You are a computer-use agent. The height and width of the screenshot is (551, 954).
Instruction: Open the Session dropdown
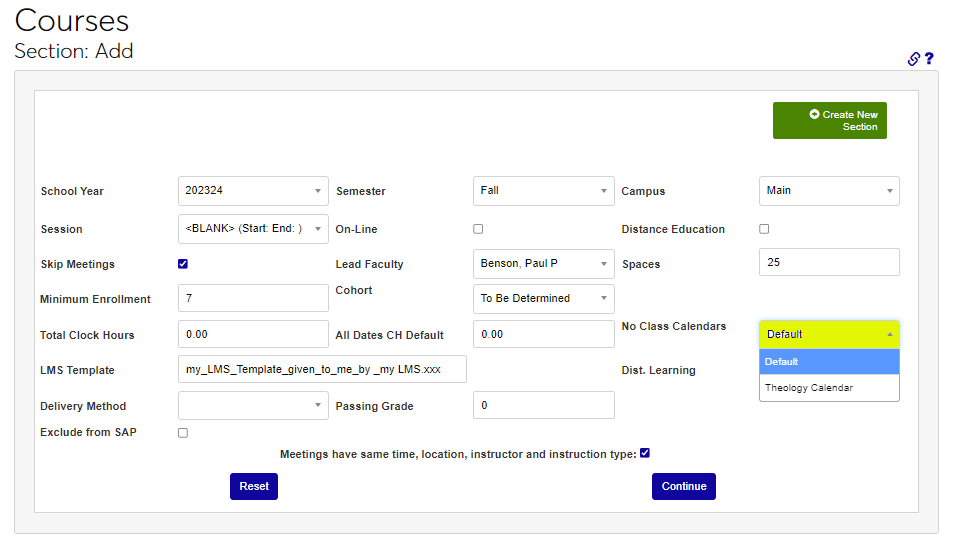253,229
